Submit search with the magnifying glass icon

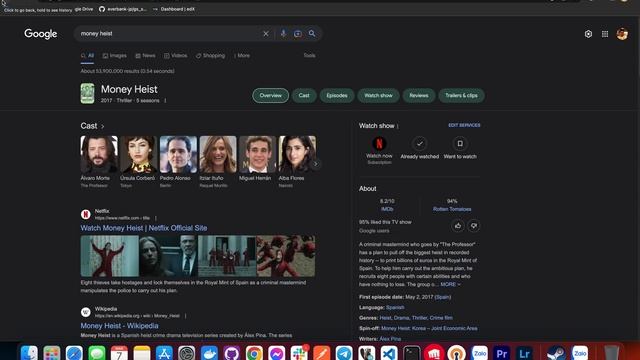(312, 33)
